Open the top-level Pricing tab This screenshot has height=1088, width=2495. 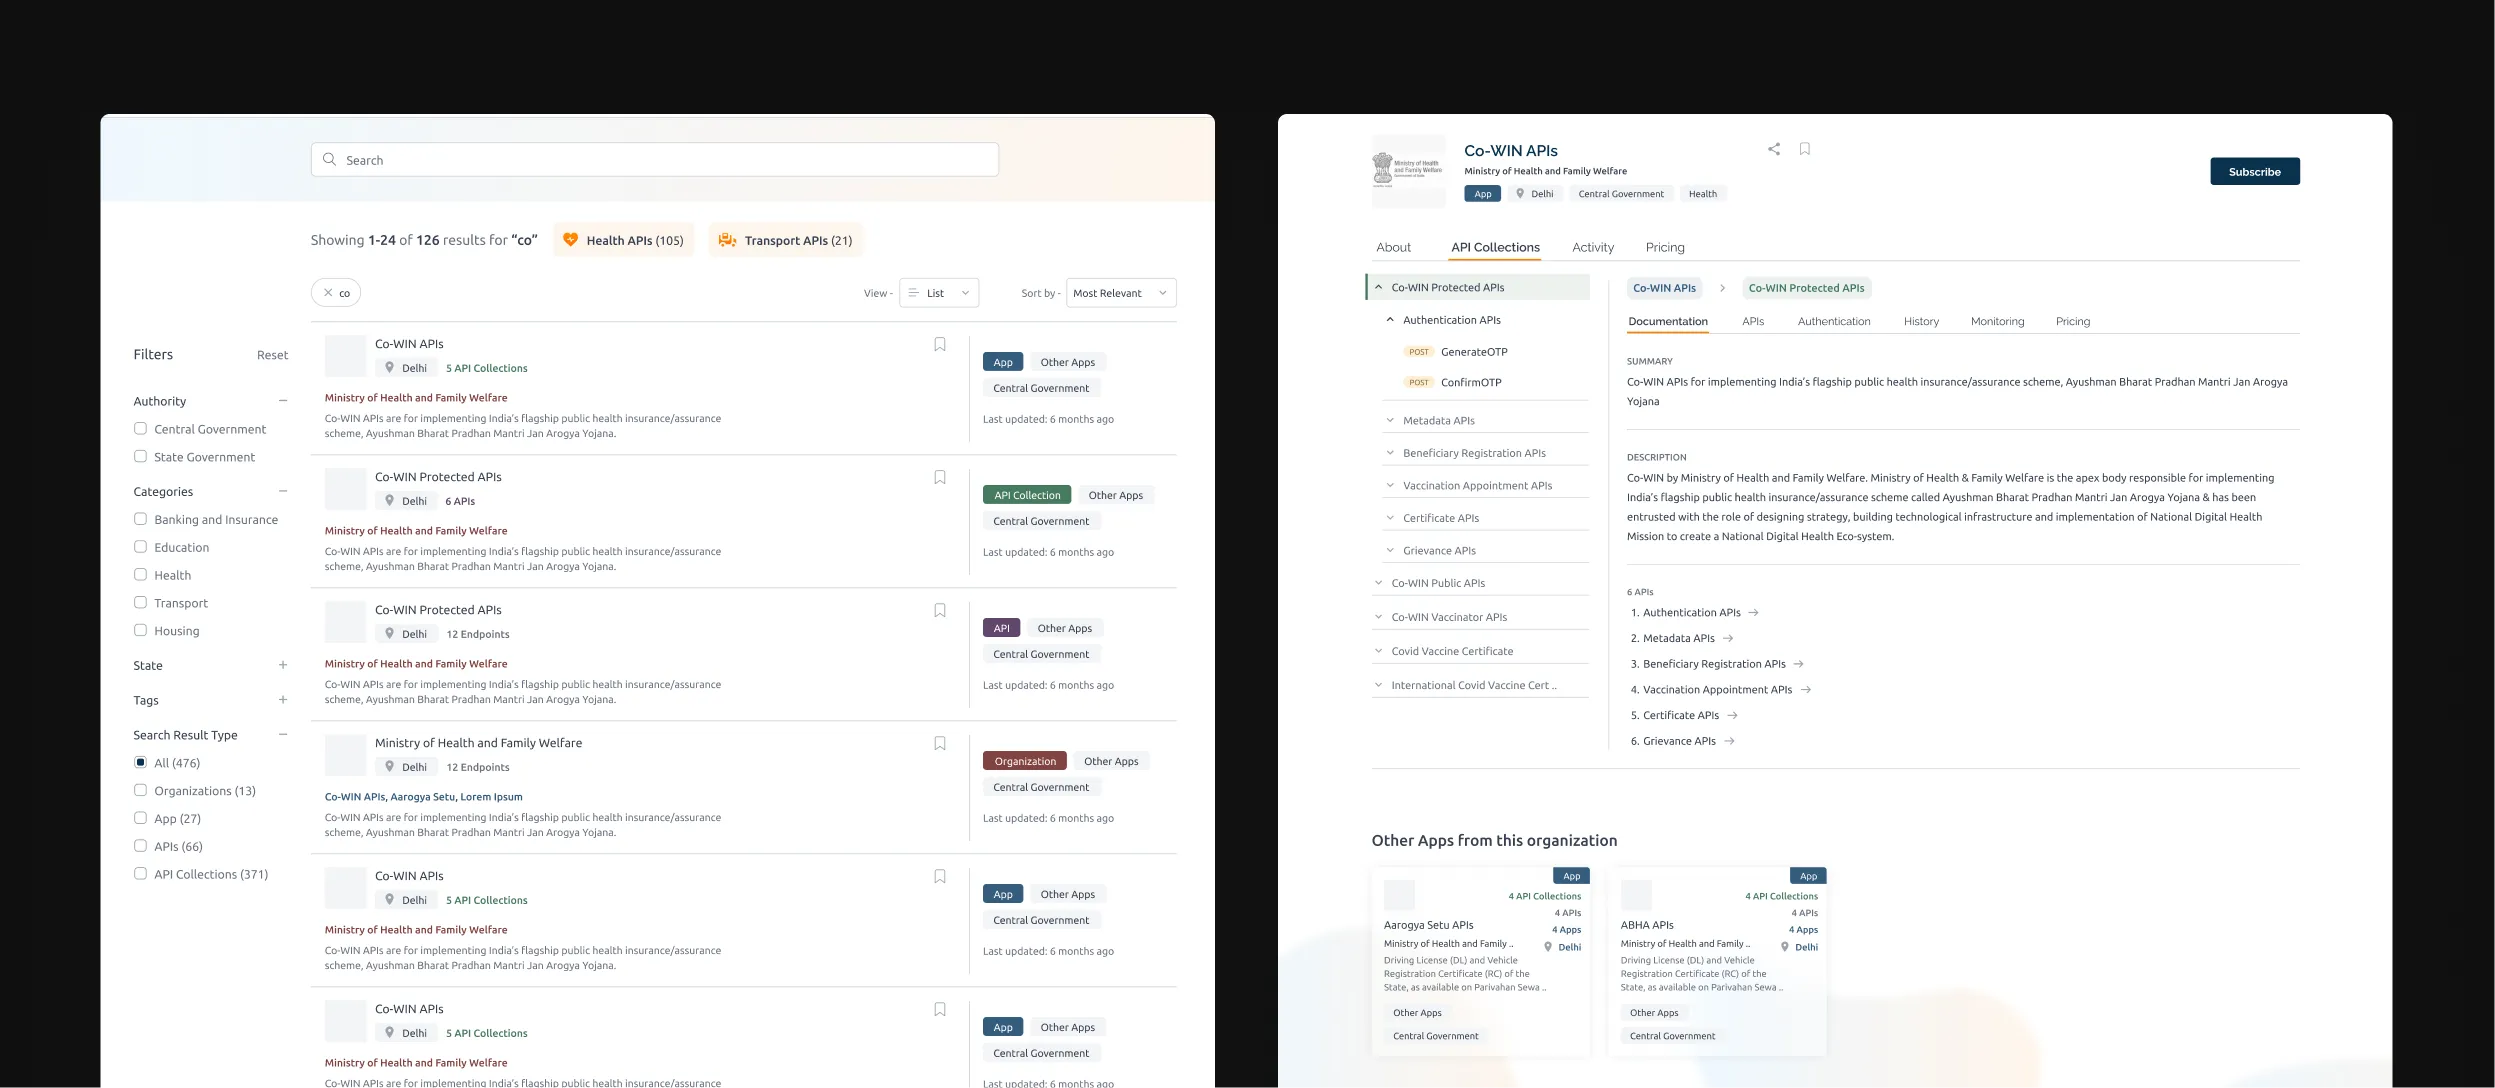tap(1665, 248)
